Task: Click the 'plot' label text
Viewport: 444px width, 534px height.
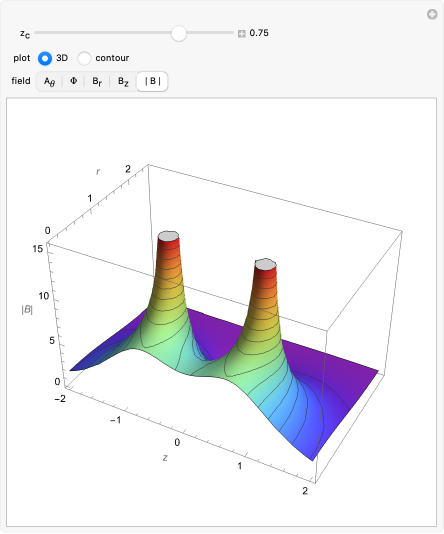Action: [x=22, y=58]
